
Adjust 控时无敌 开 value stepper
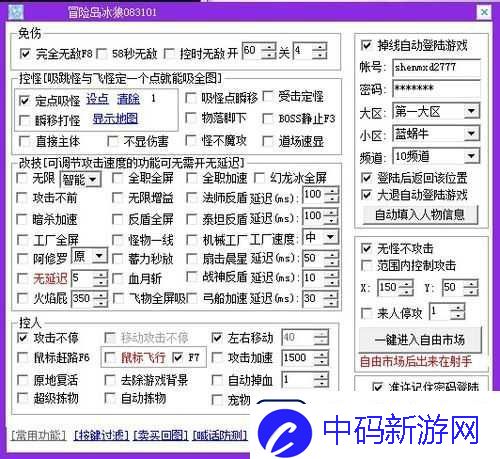click(269, 51)
